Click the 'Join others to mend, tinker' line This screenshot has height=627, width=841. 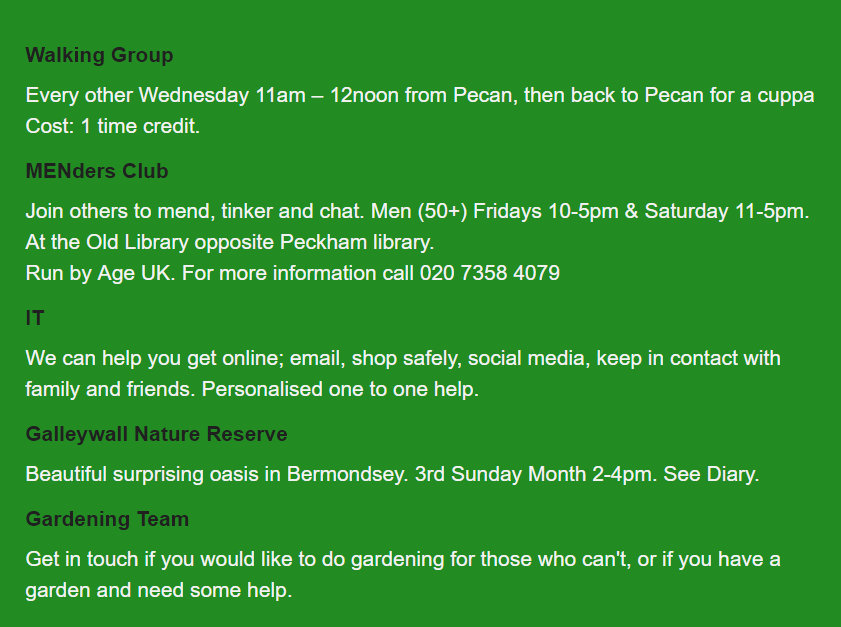point(417,211)
